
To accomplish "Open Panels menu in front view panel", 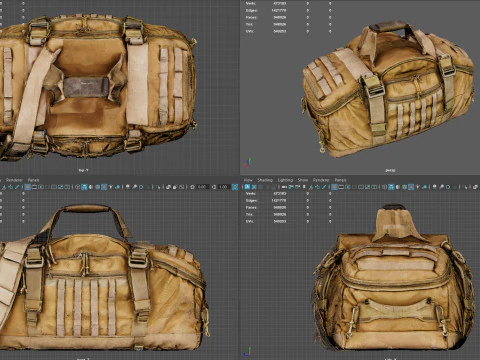I will pos(33,180).
